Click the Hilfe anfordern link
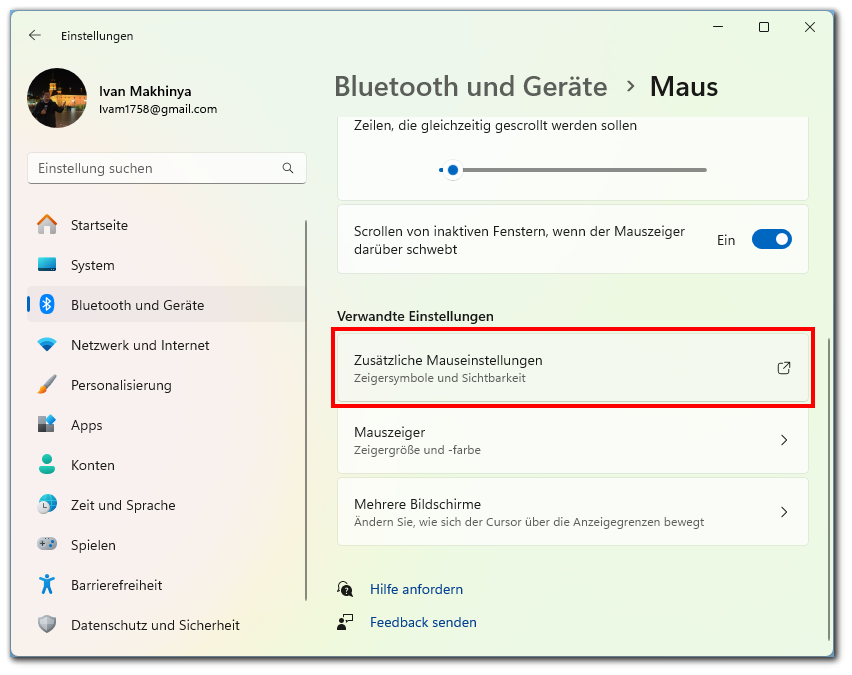 [416, 589]
